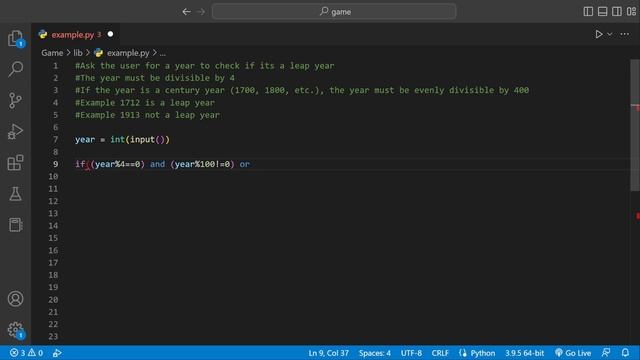
Task: Open Source Control view
Action: coord(16,100)
